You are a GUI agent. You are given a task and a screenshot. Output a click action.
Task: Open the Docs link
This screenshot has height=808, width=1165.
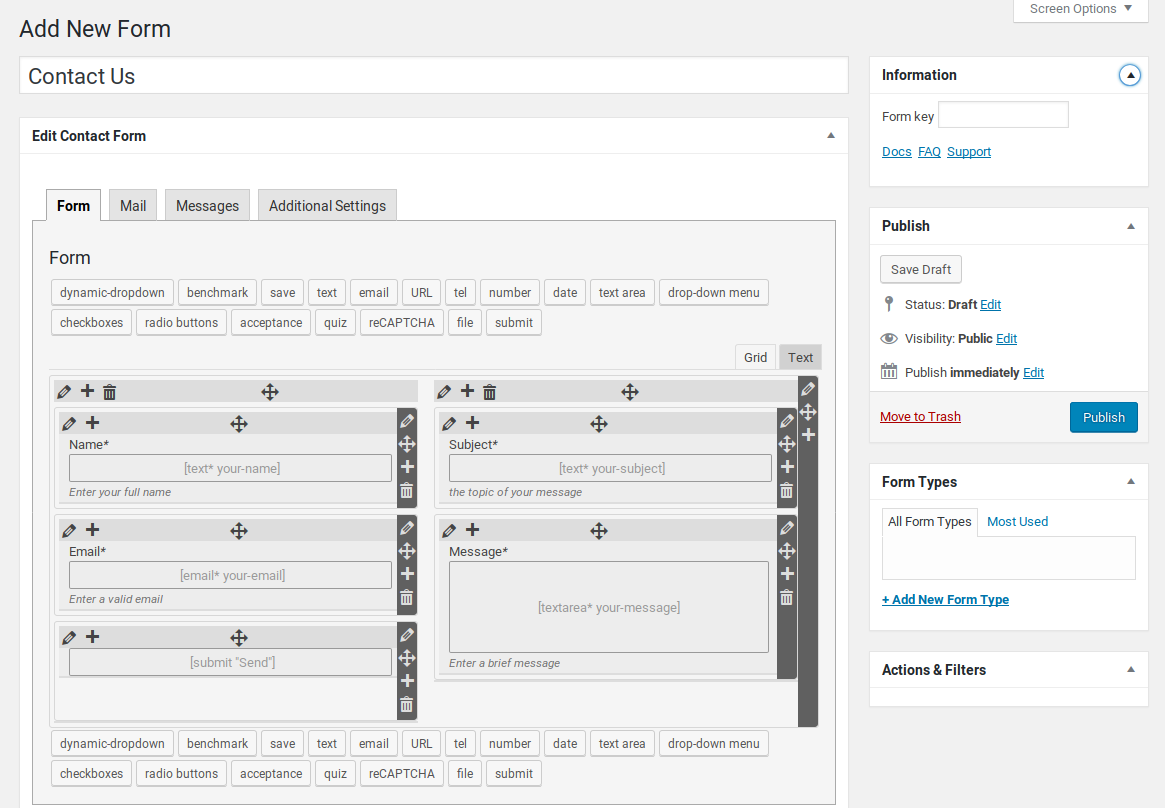point(896,152)
